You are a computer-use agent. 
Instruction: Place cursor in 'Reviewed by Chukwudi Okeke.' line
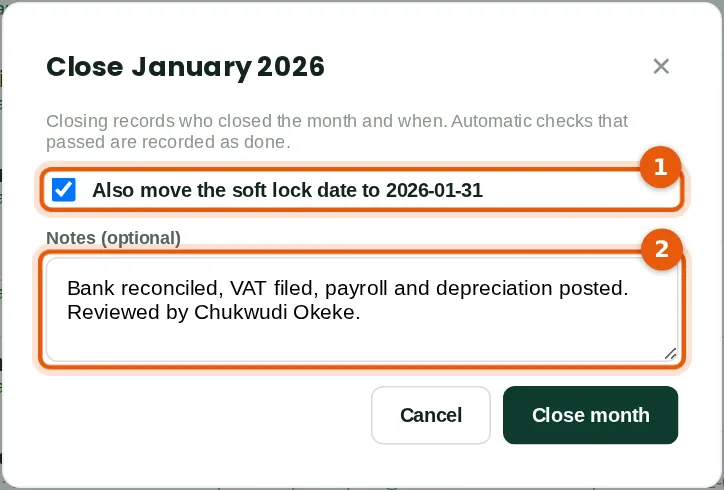click(214, 312)
